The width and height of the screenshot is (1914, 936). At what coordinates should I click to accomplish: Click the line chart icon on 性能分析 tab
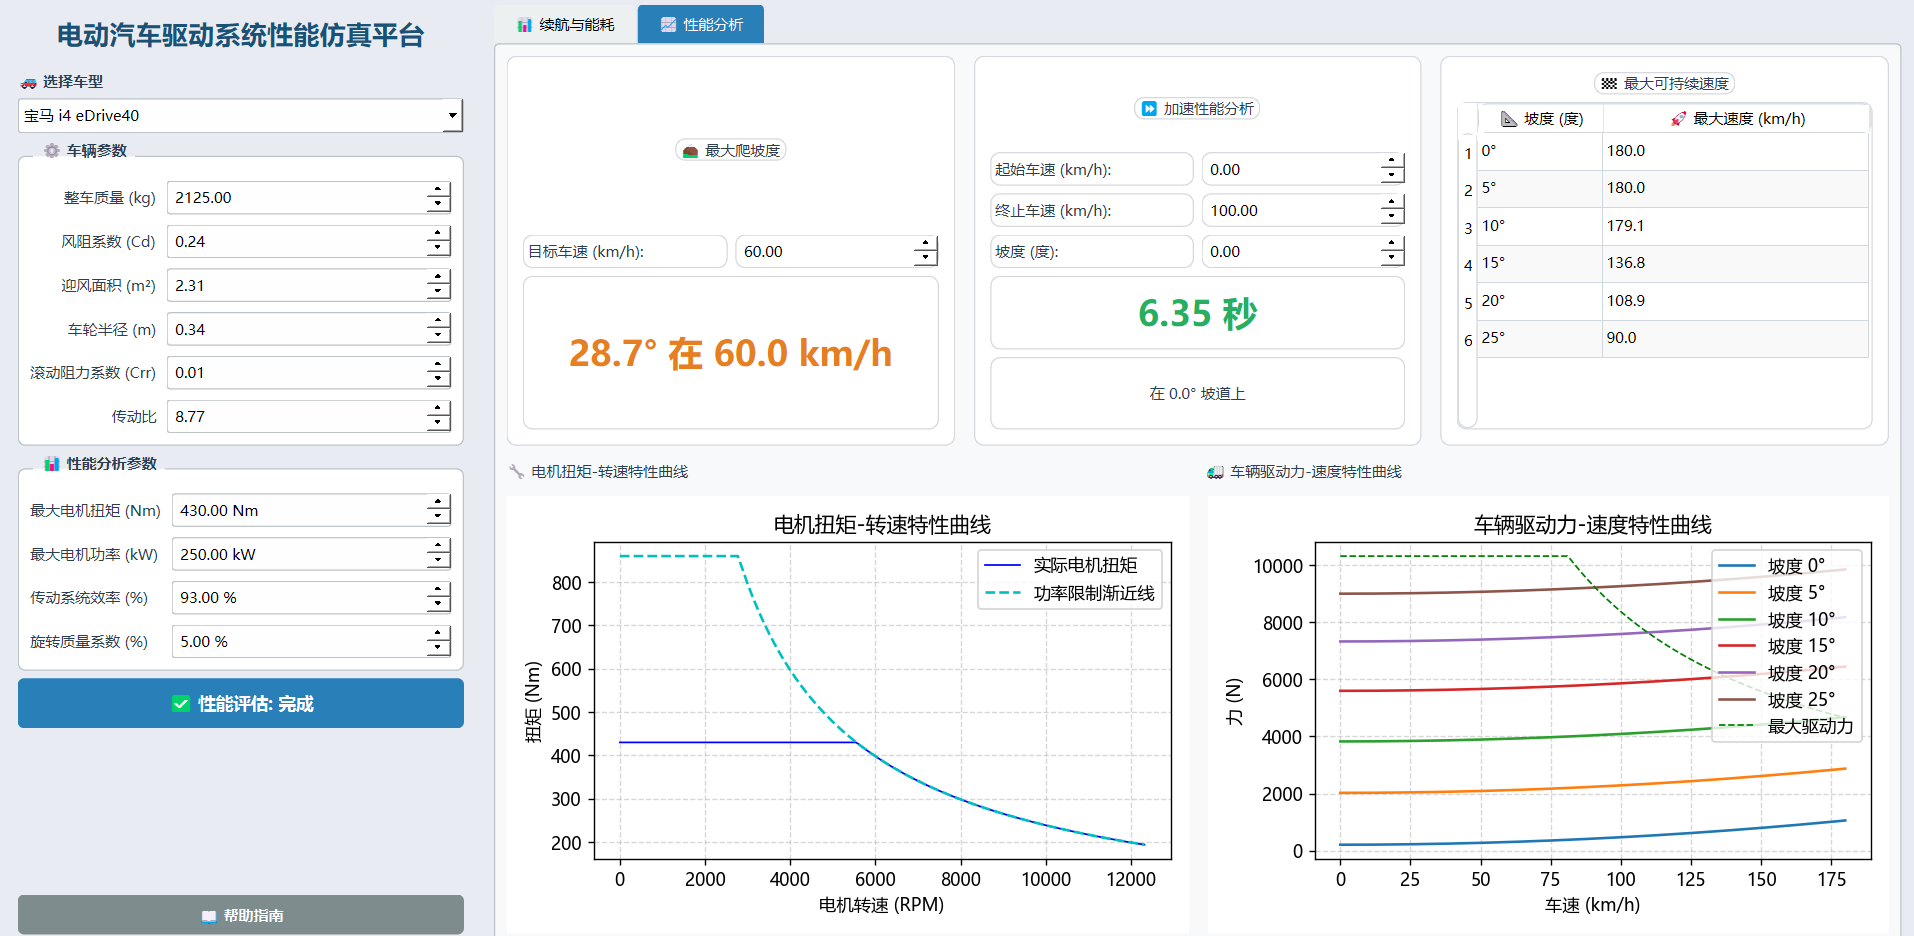pyautogui.click(x=668, y=25)
